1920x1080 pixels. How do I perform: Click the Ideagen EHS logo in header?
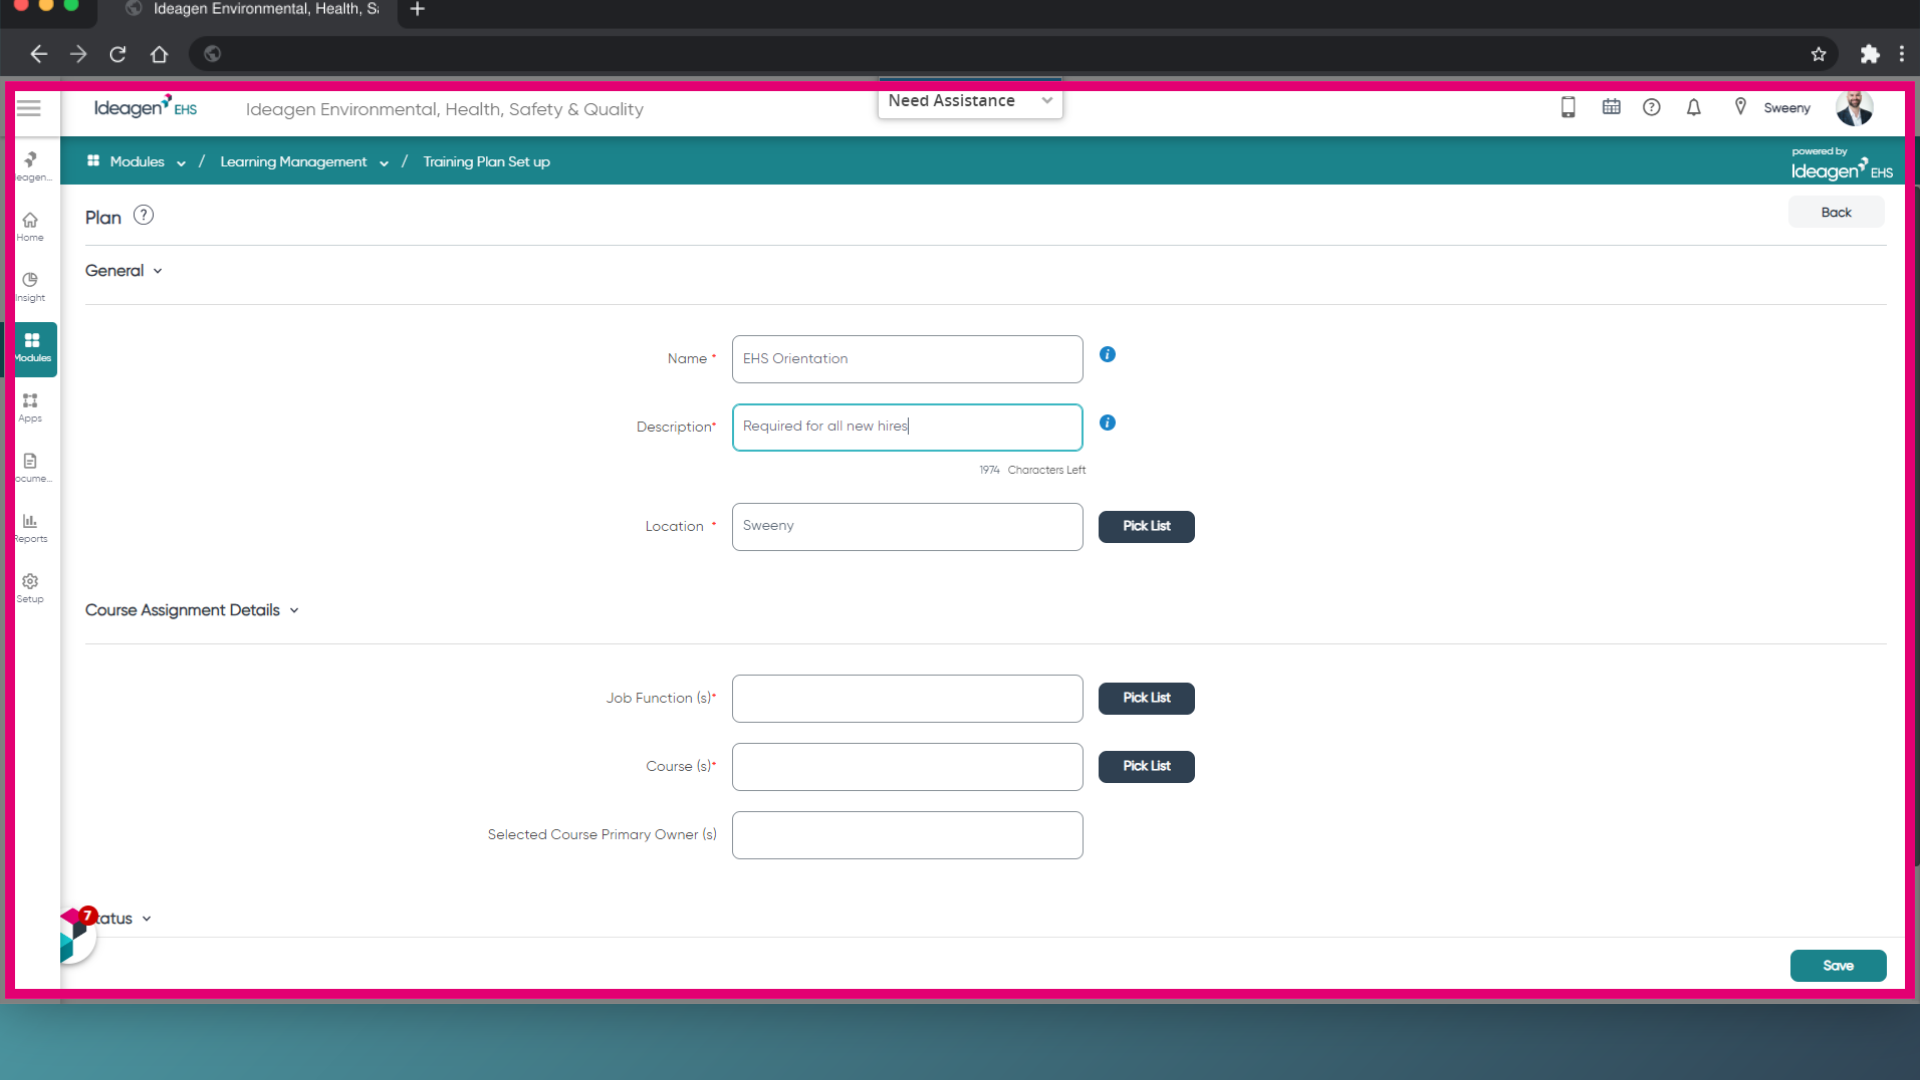[x=145, y=107]
